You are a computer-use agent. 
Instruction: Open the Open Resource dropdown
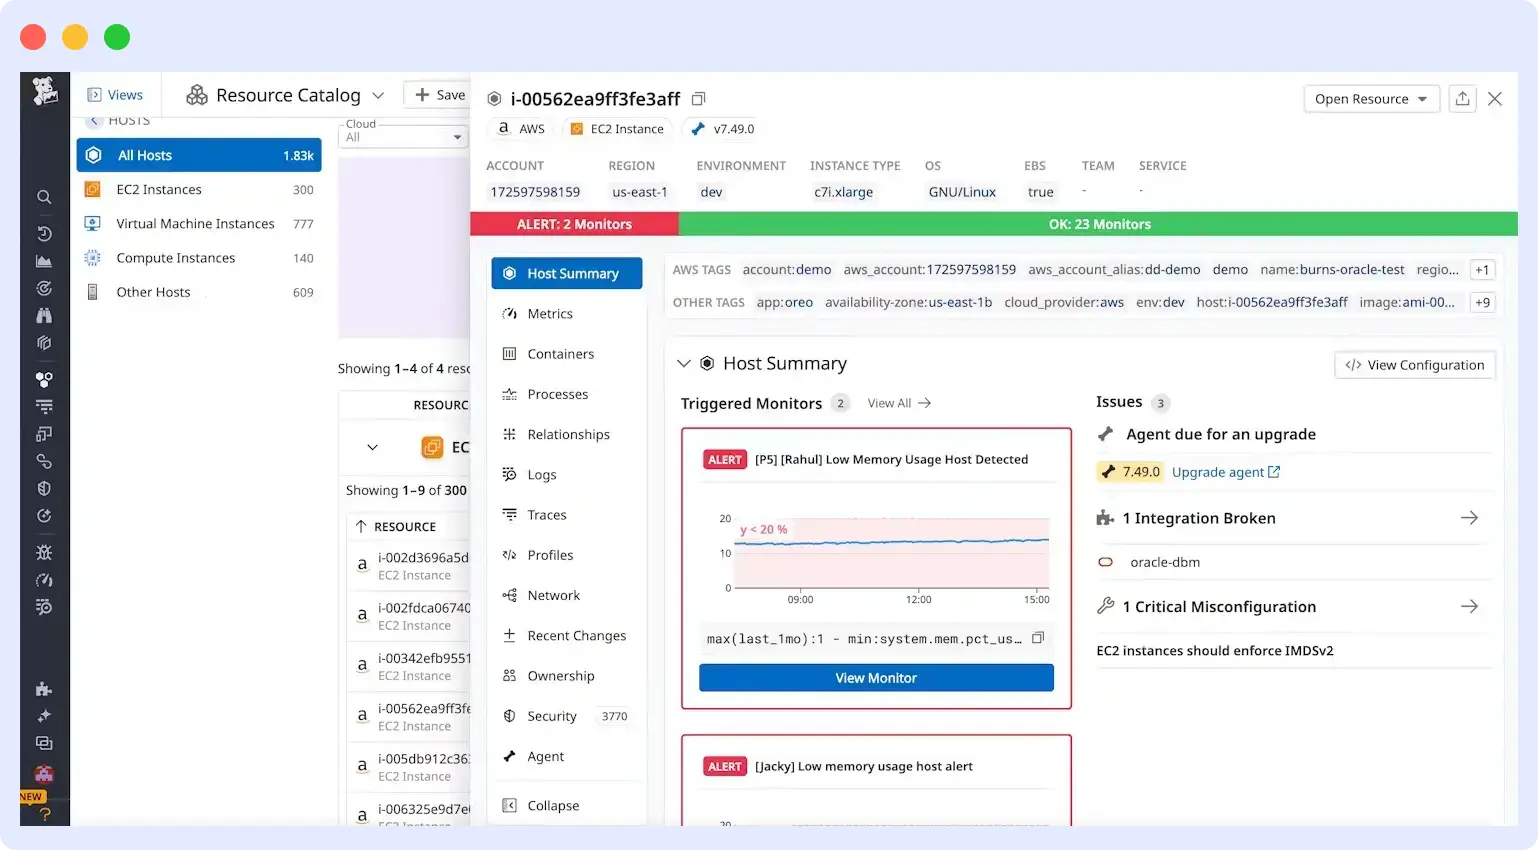pyautogui.click(x=1371, y=98)
